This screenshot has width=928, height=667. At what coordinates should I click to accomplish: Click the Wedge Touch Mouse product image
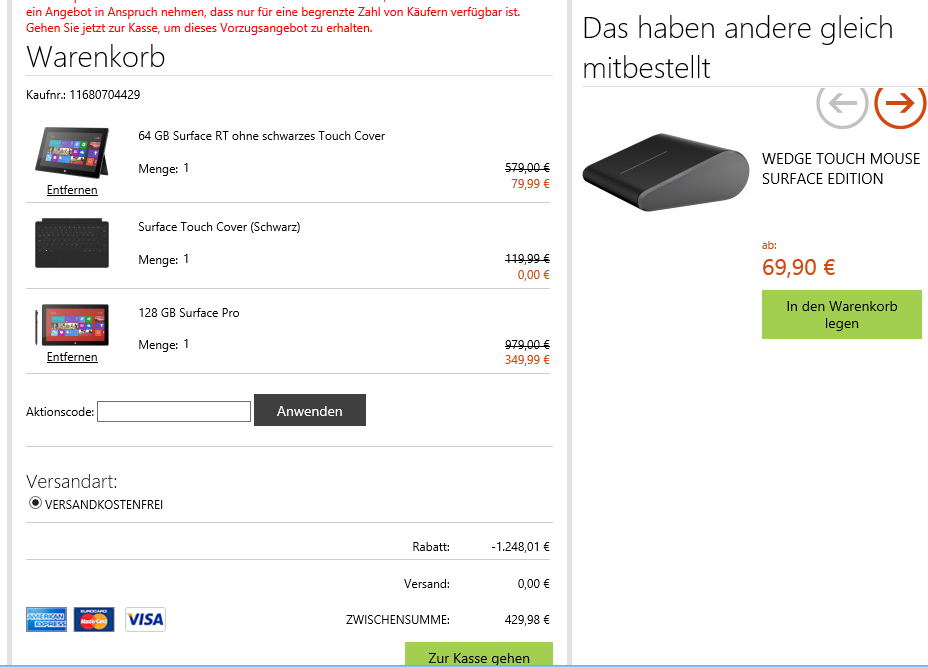click(665, 171)
